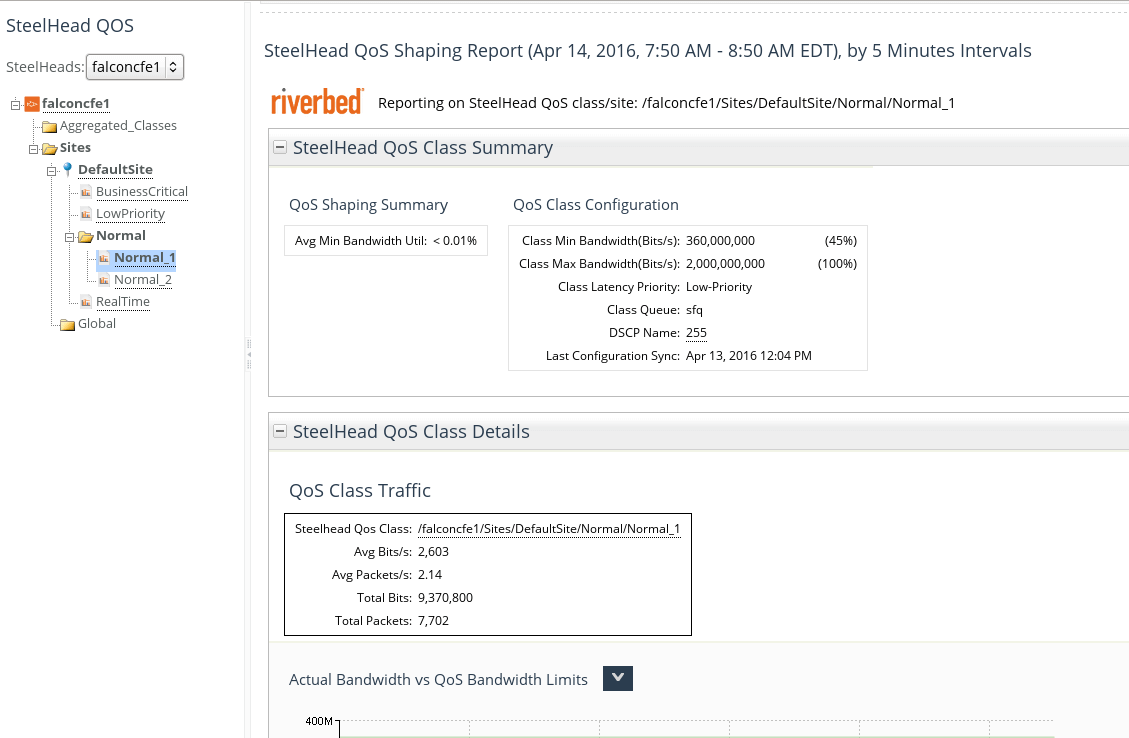Click the DSCP Name 255 link
This screenshot has width=1129, height=738.
click(x=696, y=333)
